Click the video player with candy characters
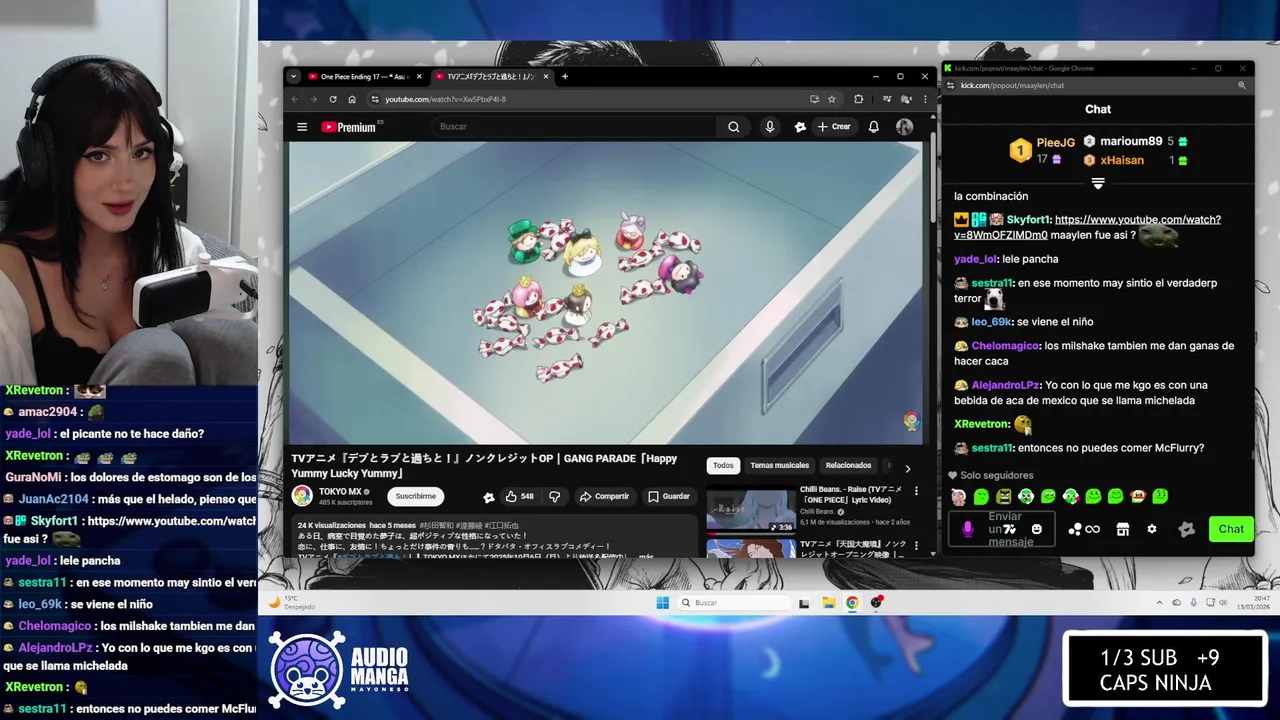 (605, 293)
